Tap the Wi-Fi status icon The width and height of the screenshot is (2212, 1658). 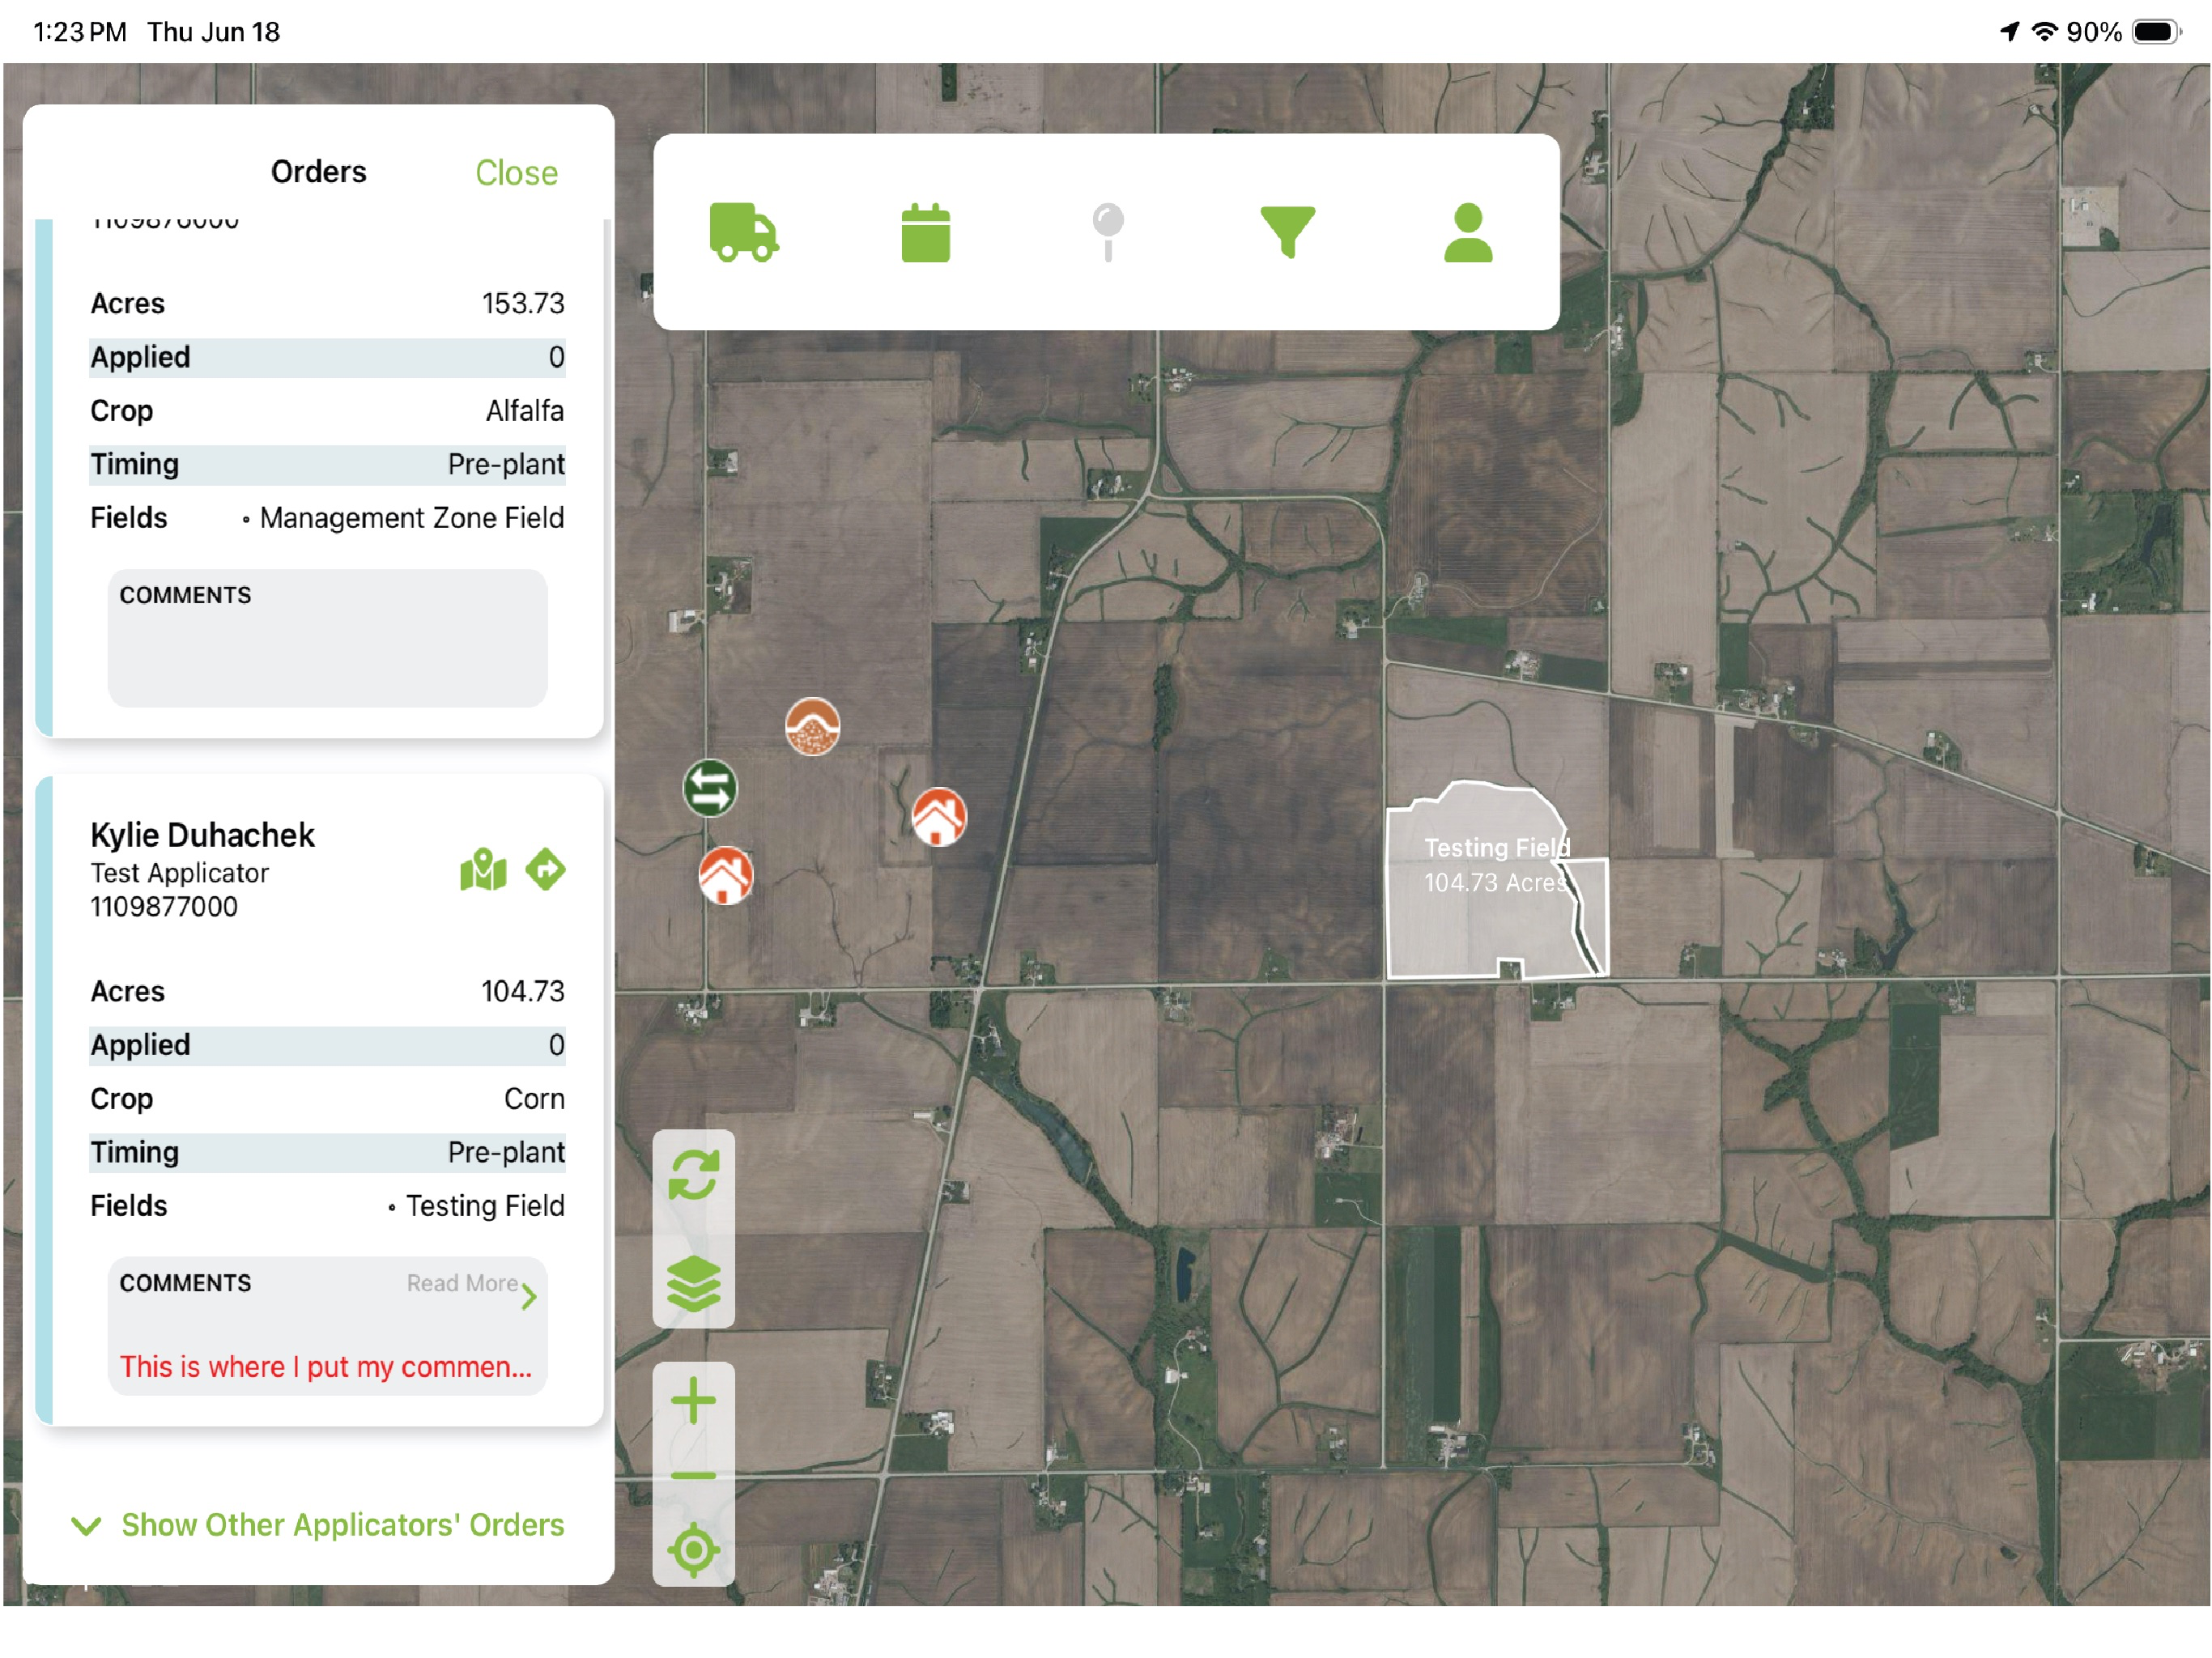2045,31
